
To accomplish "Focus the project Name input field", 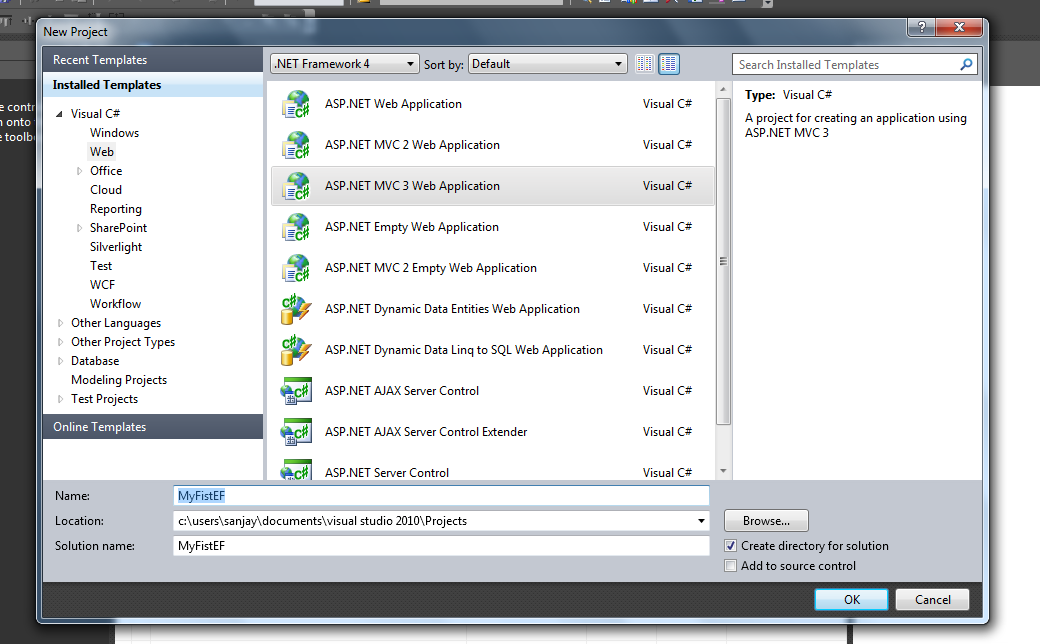I will [x=441, y=495].
